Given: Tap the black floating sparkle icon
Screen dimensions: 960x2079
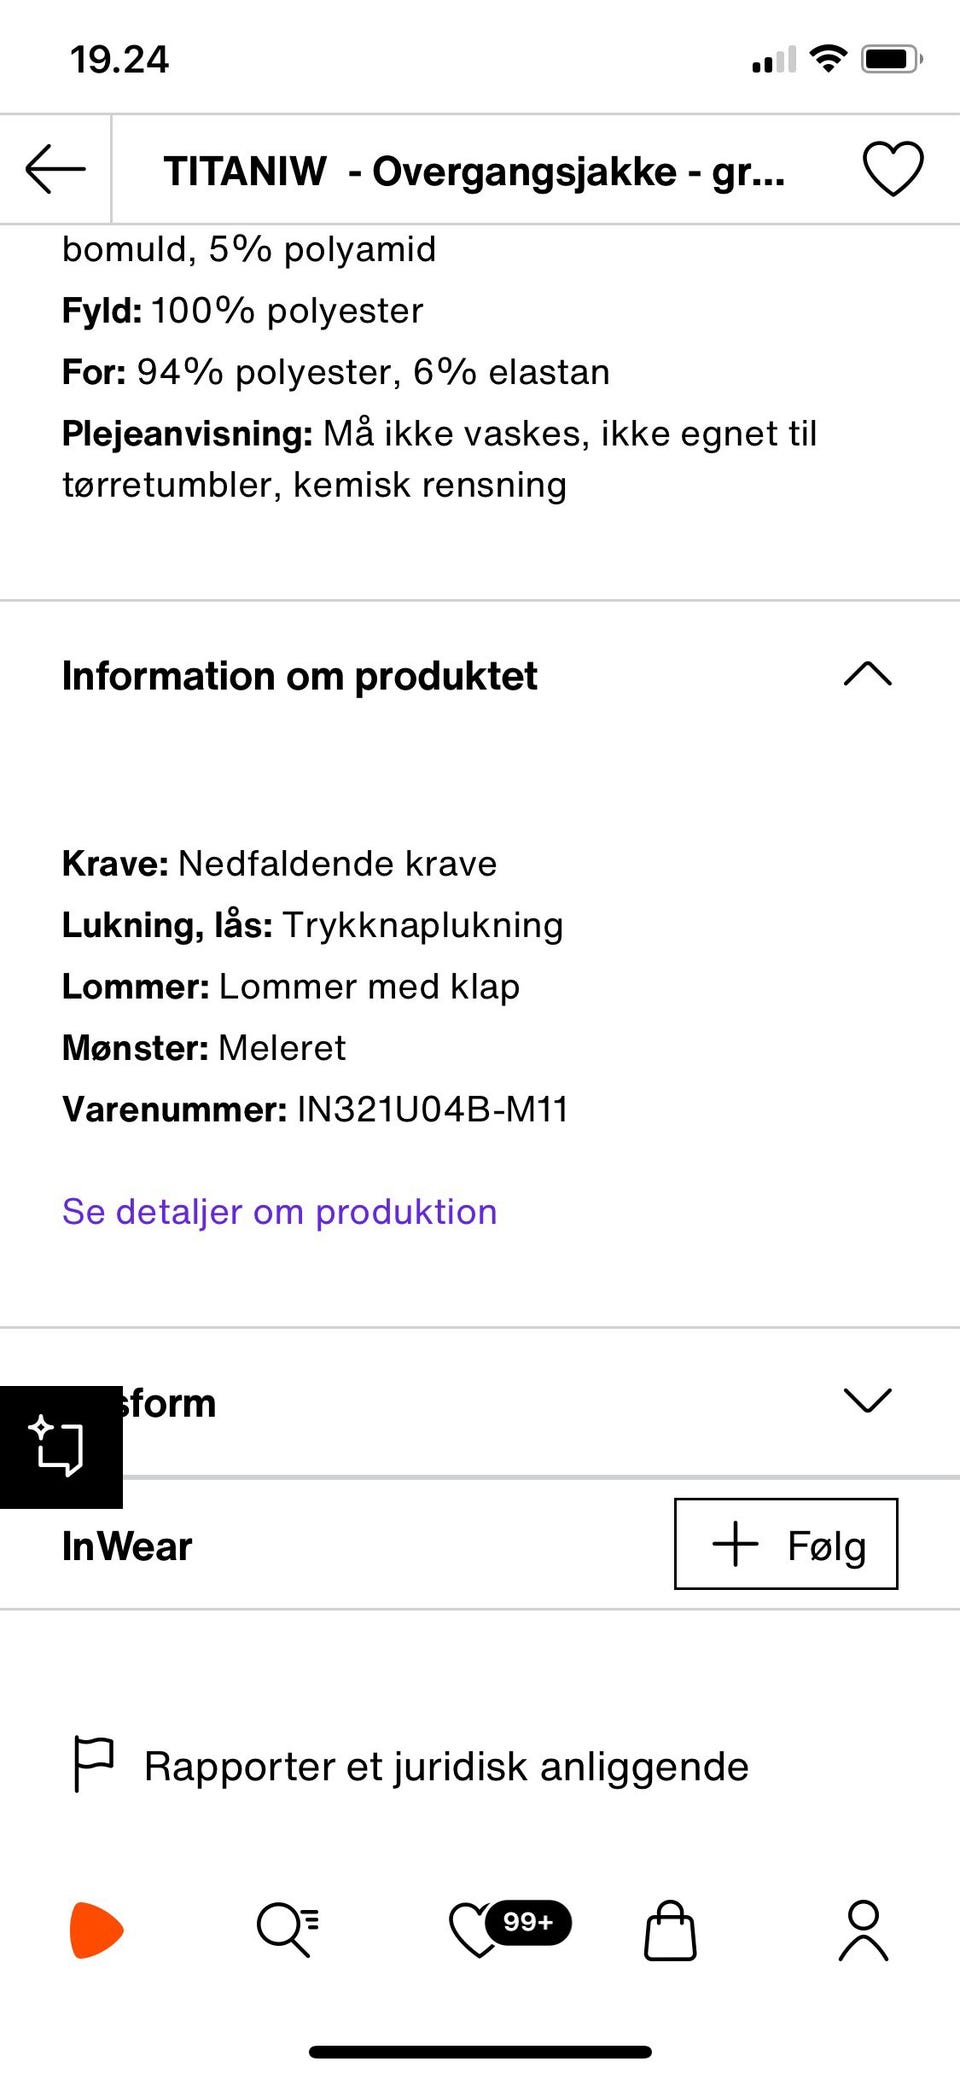Looking at the screenshot, I should click(x=60, y=1446).
